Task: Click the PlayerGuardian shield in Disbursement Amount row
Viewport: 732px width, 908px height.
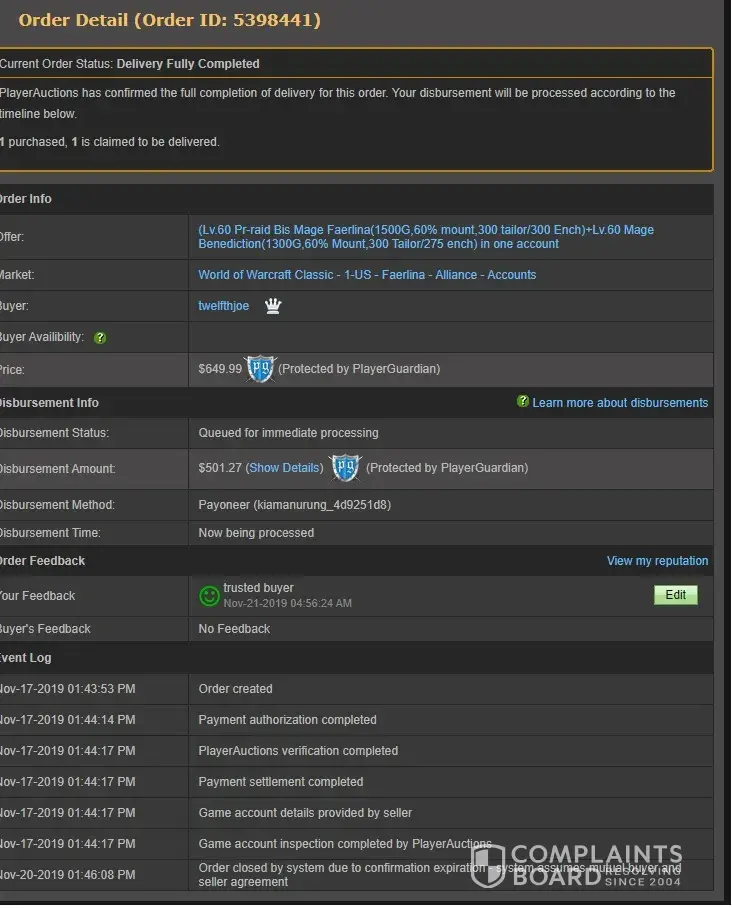Action: click(x=344, y=467)
